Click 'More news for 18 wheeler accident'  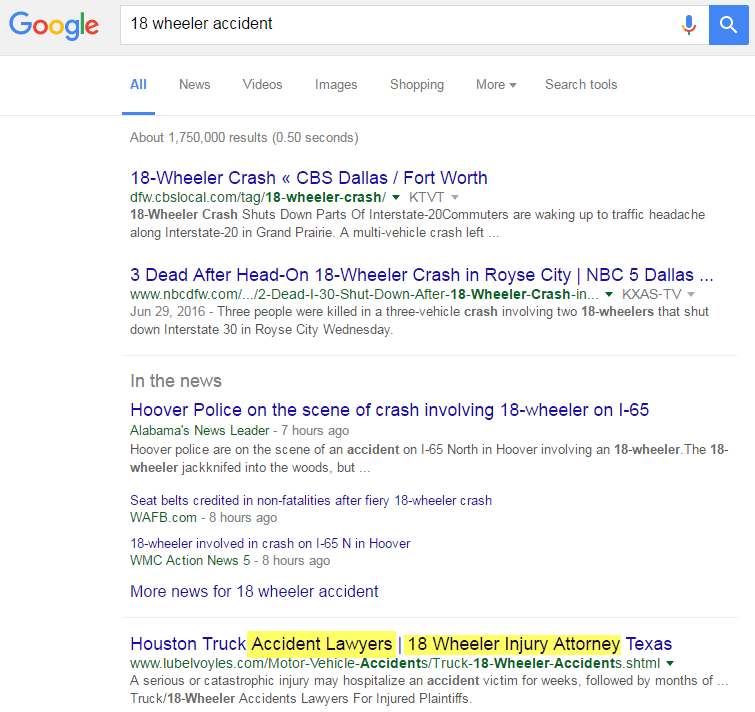tap(254, 591)
